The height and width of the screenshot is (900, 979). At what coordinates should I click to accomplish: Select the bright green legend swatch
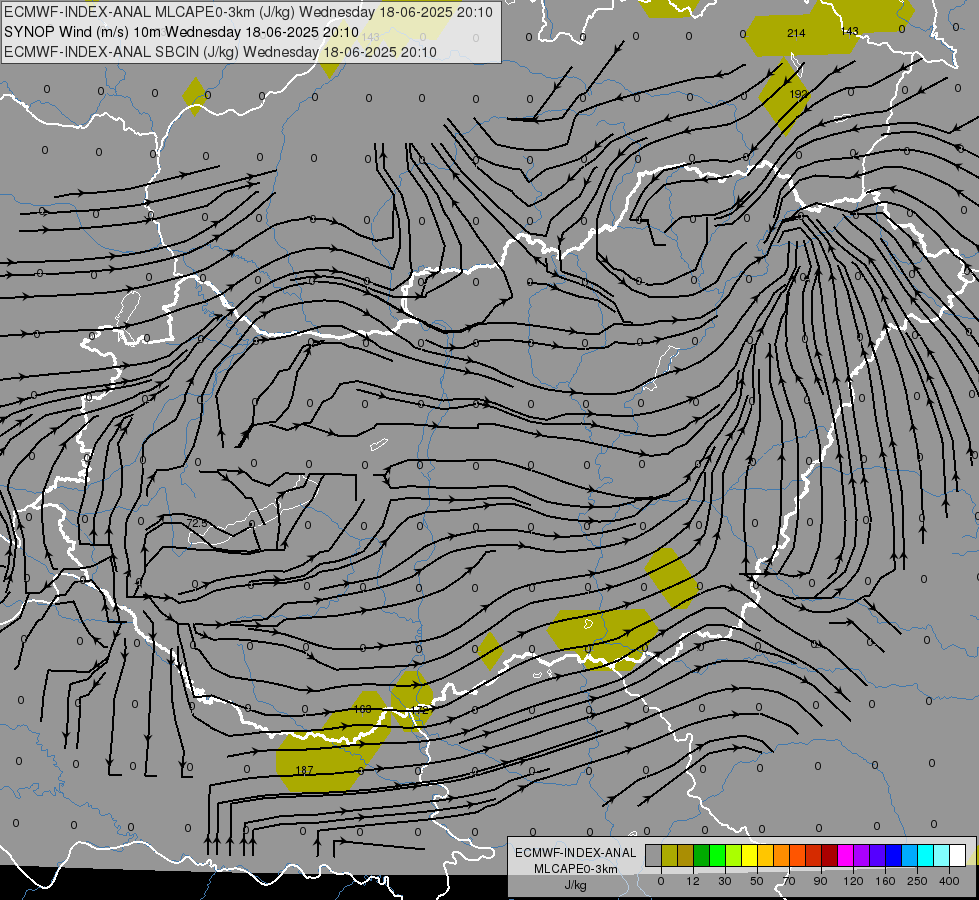(717, 855)
